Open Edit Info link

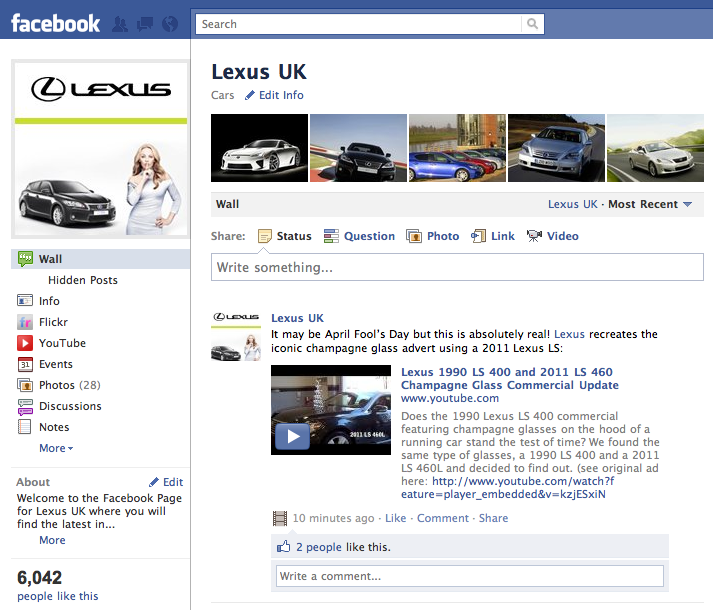[281, 95]
